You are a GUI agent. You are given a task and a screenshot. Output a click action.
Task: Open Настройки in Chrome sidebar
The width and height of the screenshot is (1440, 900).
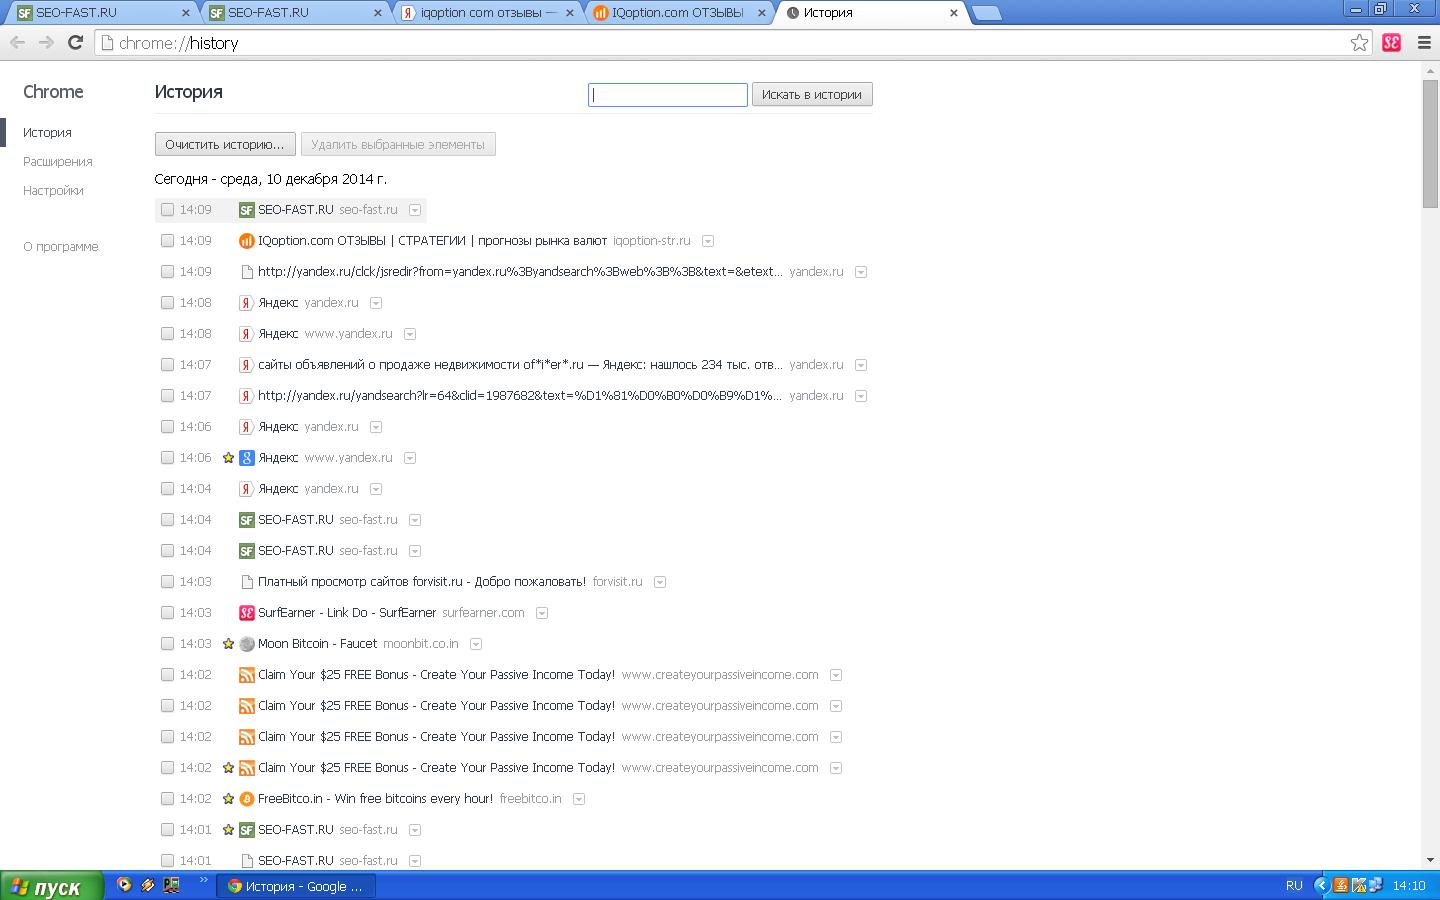(54, 191)
